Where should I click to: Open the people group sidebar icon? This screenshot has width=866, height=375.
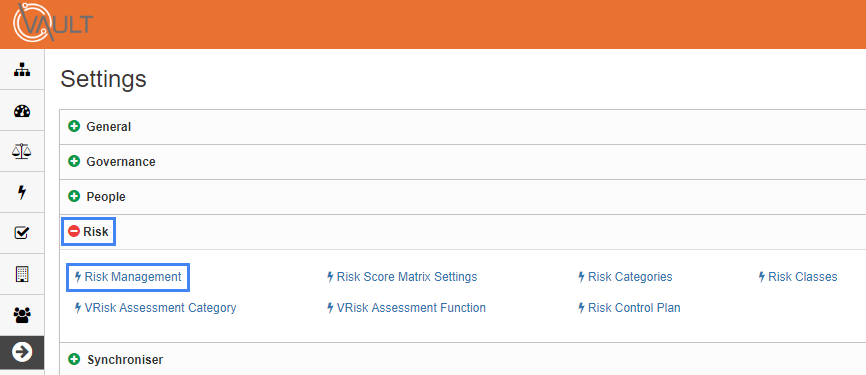click(x=22, y=315)
